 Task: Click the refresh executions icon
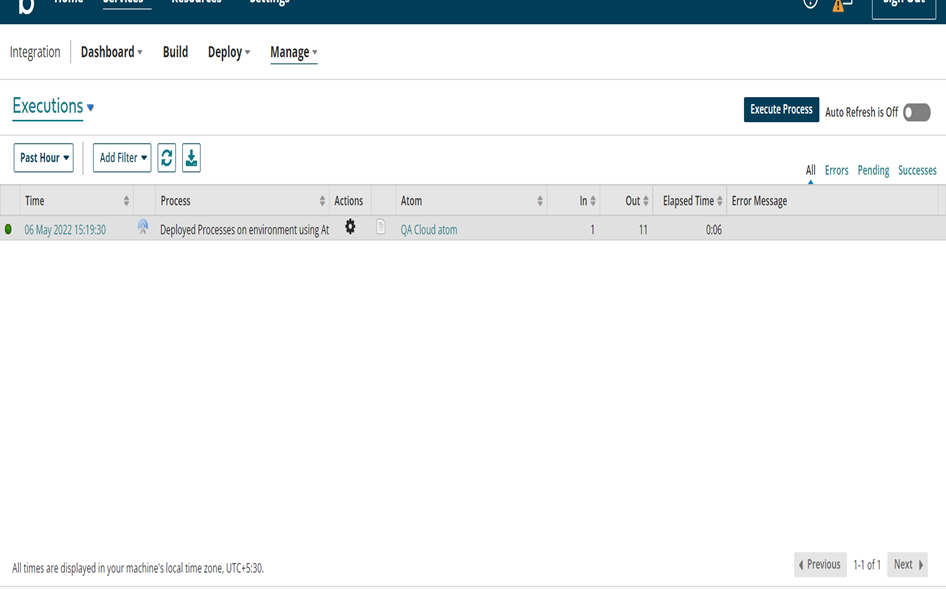coord(167,157)
